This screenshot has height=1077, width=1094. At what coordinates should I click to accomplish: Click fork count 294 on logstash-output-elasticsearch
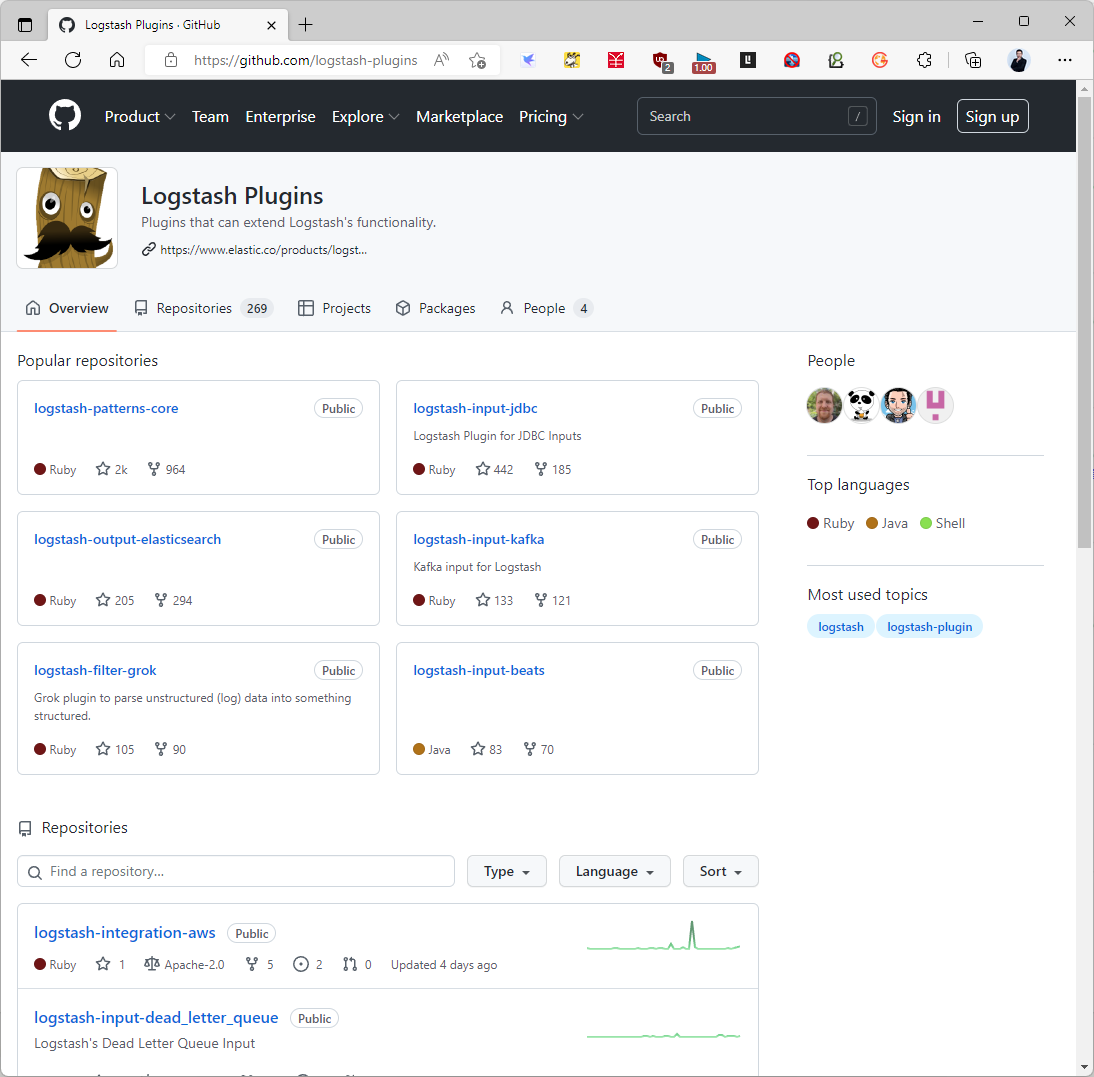tap(173, 601)
